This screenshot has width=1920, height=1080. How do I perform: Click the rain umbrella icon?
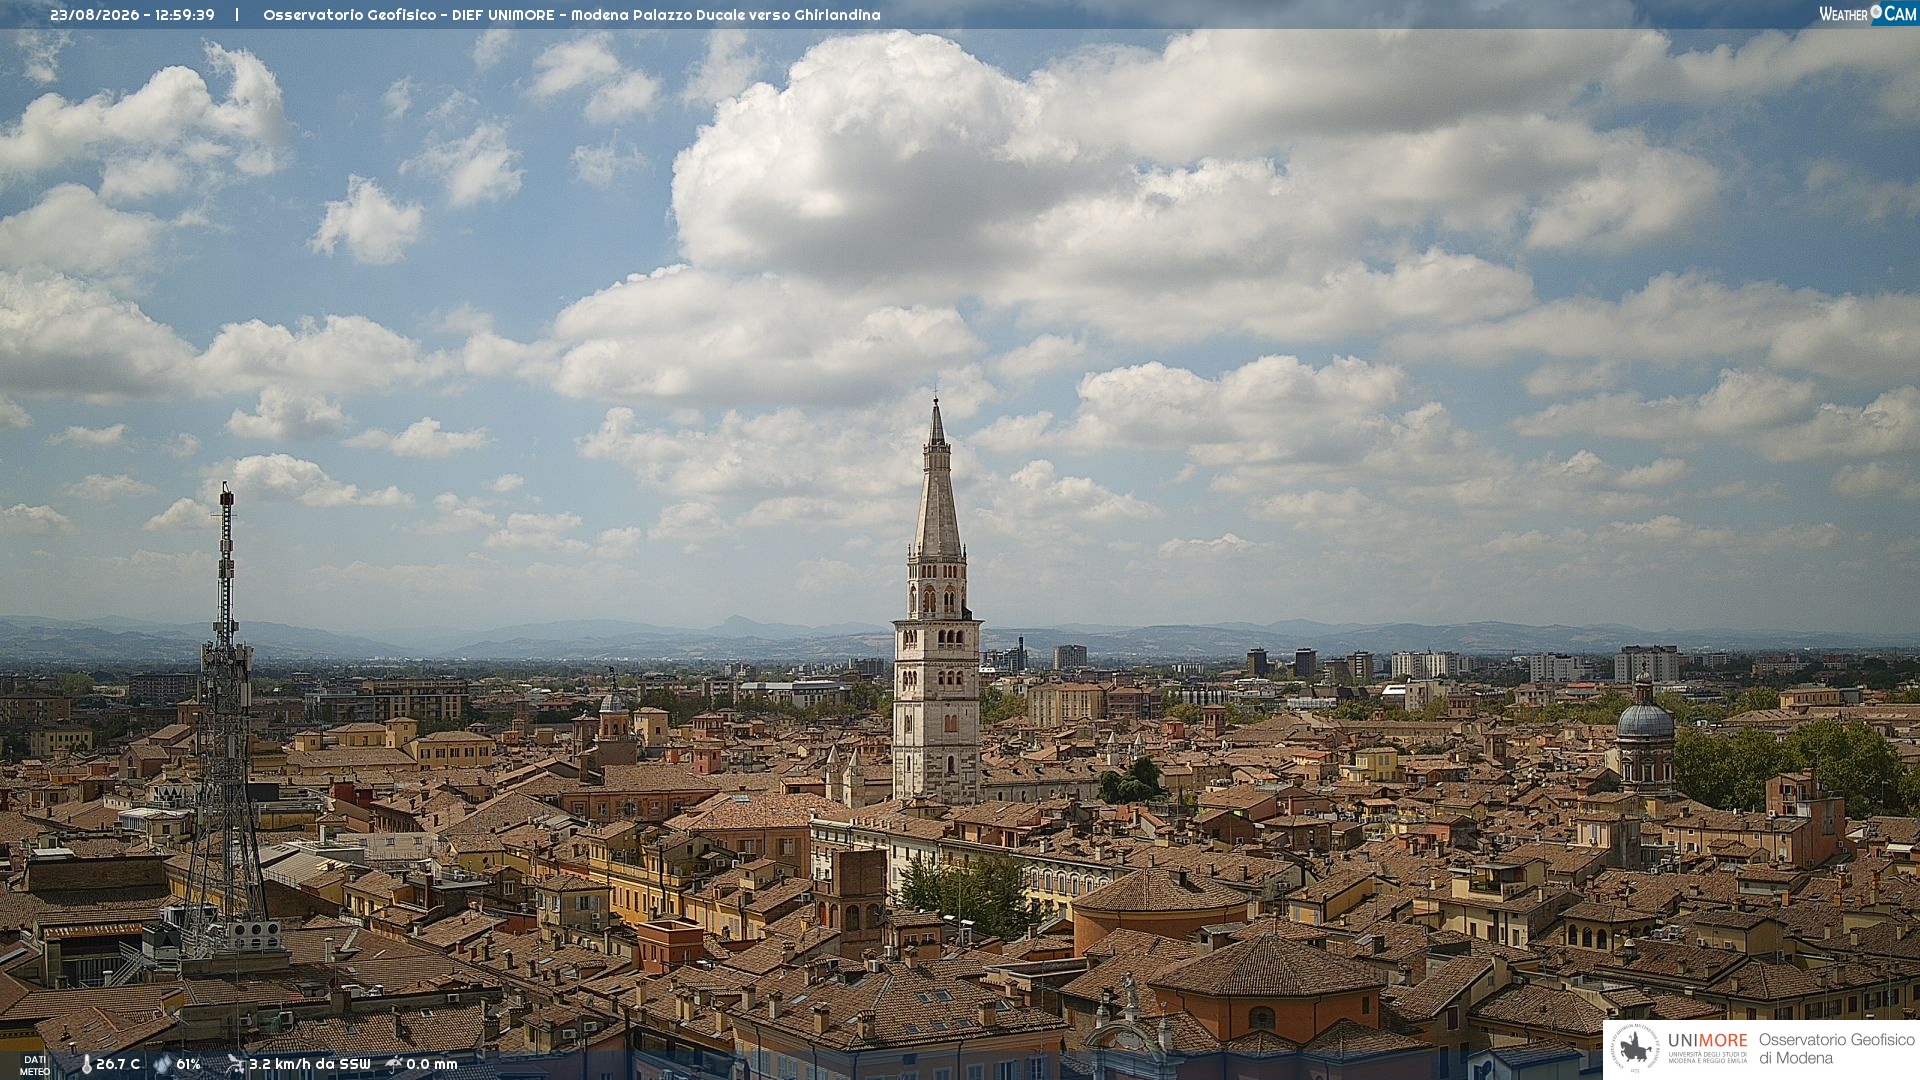[394, 1064]
